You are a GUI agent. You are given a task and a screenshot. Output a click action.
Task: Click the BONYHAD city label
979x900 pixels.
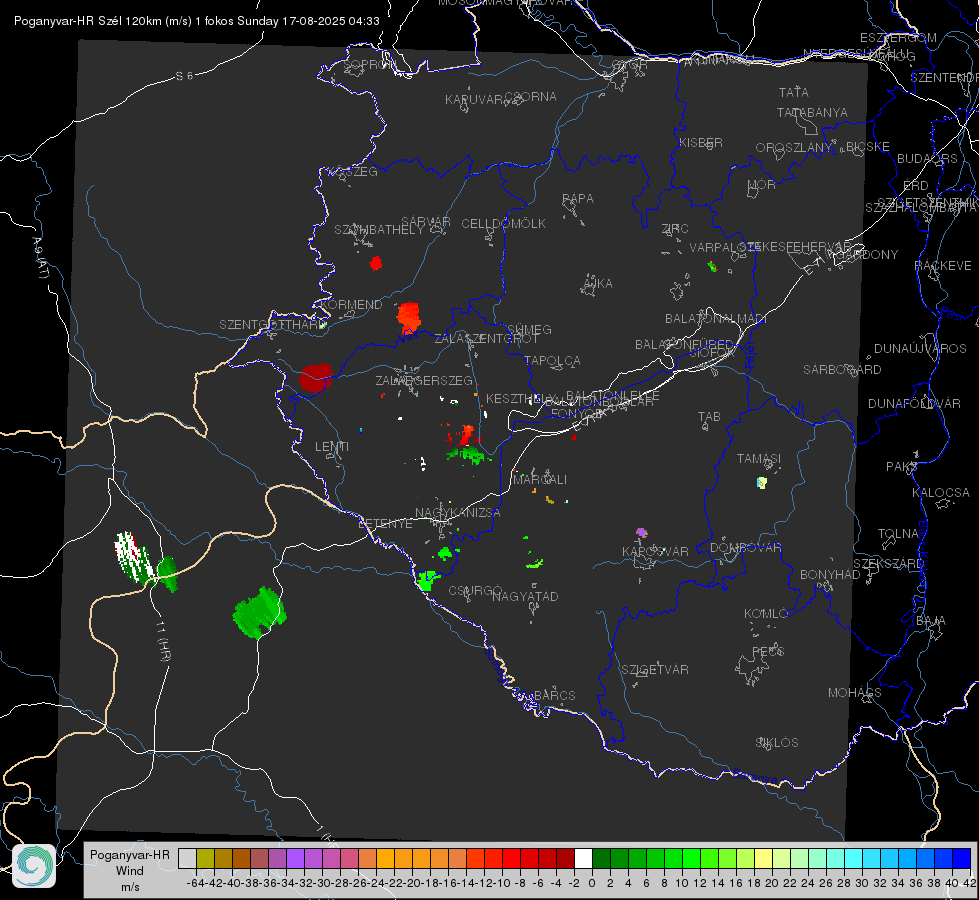click(830, 575)
